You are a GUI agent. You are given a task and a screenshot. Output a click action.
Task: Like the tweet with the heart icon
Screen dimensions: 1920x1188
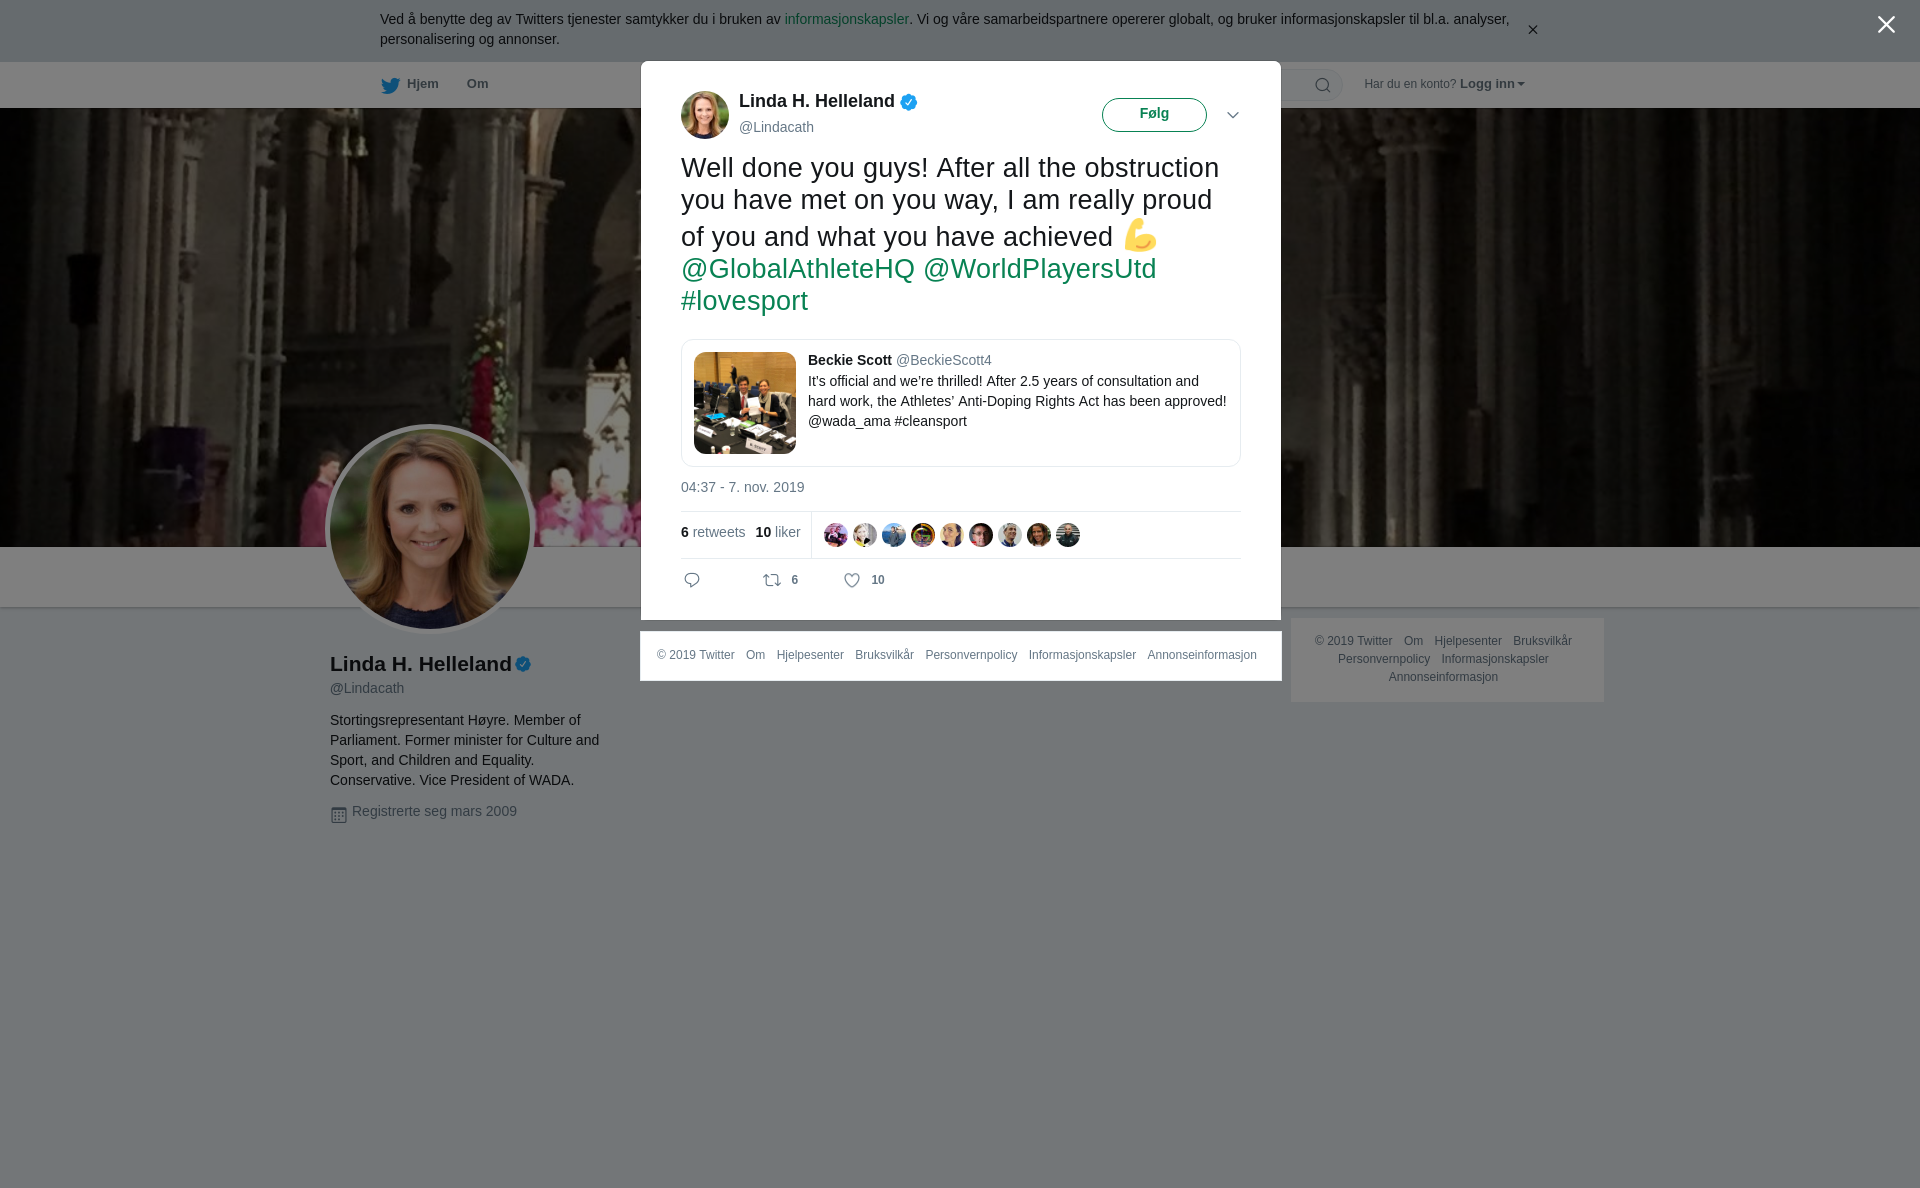coord(852,580)
